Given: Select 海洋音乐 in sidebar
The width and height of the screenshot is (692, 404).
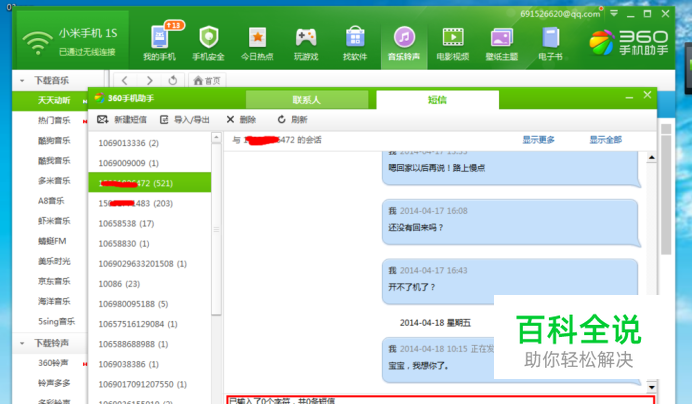Looking at the screenshot, I should pos(54,301).
